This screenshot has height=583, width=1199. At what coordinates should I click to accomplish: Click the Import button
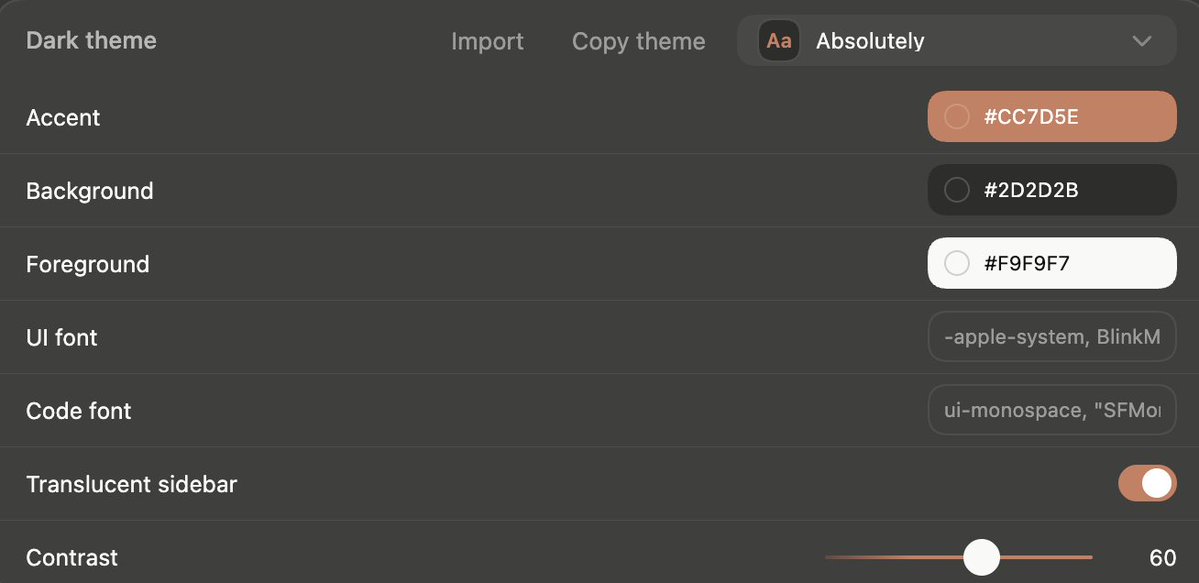[x=487, y=41]
